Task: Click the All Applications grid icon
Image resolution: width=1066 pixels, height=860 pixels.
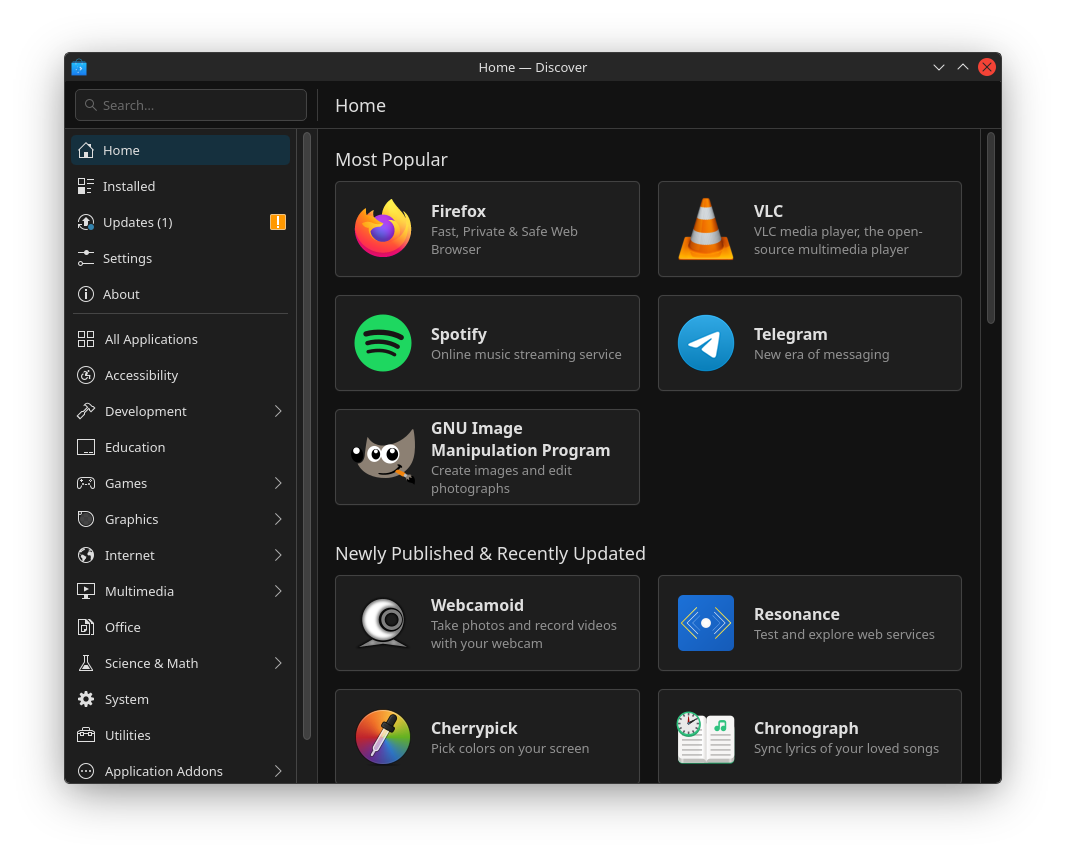Action: point(86,339)
